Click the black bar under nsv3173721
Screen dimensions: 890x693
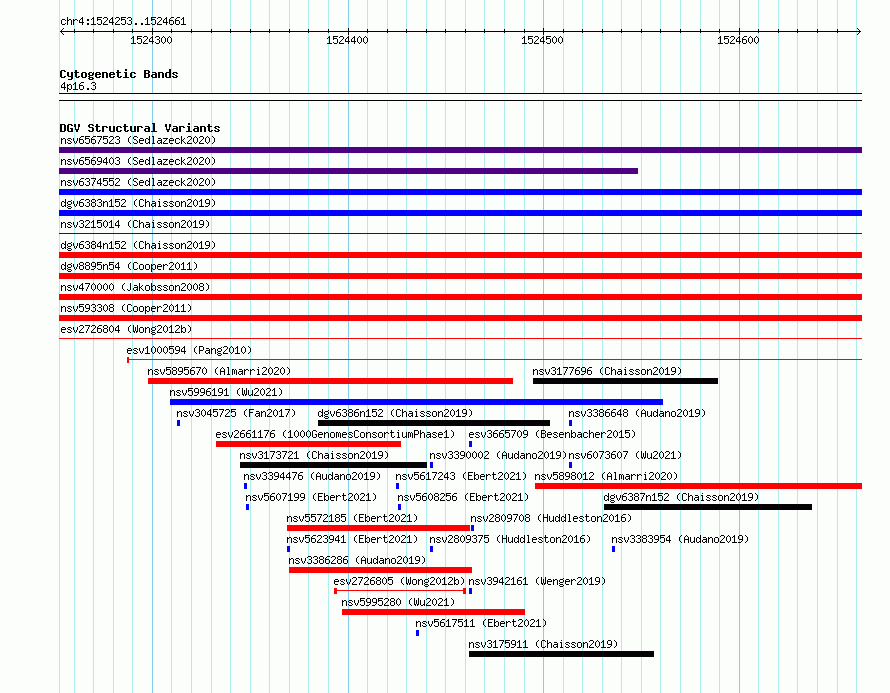tap(333, 465)
